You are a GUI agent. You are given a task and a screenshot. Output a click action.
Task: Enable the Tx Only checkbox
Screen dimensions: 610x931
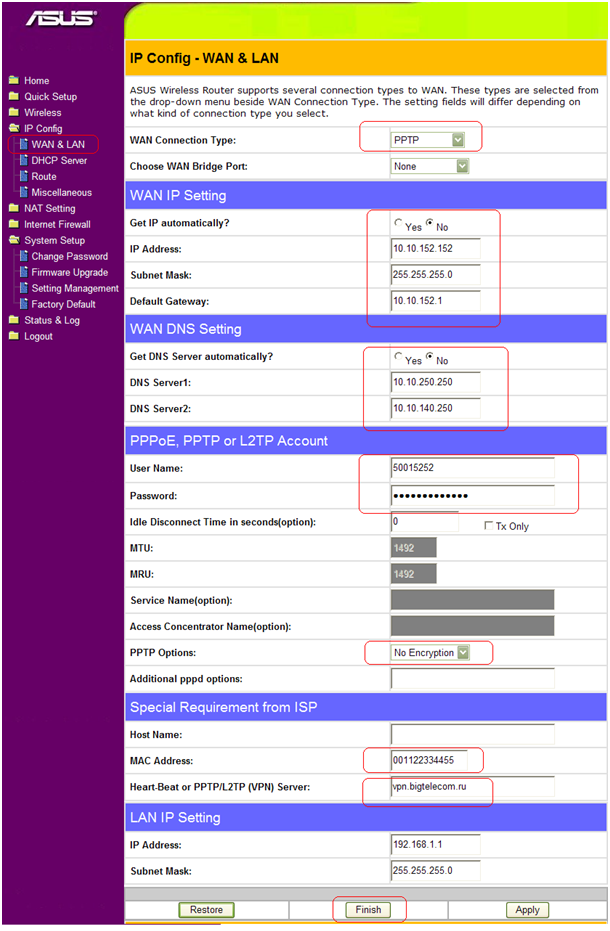[488, 526]
